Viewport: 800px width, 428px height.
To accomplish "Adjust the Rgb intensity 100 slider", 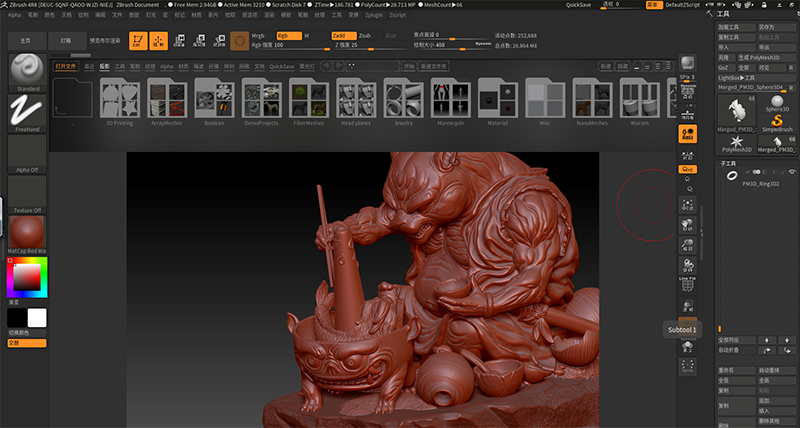I will tap(291, 45).
